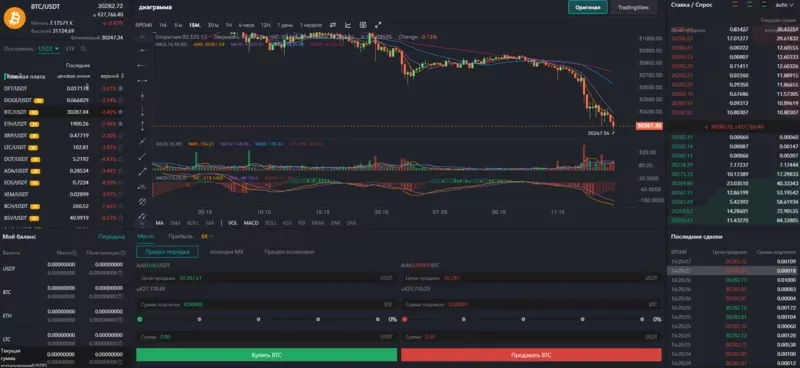Viewport: 800px width, 368px height.
Task: Collapse drawing toolbar with up chevron
Action: tap(142, 37)
